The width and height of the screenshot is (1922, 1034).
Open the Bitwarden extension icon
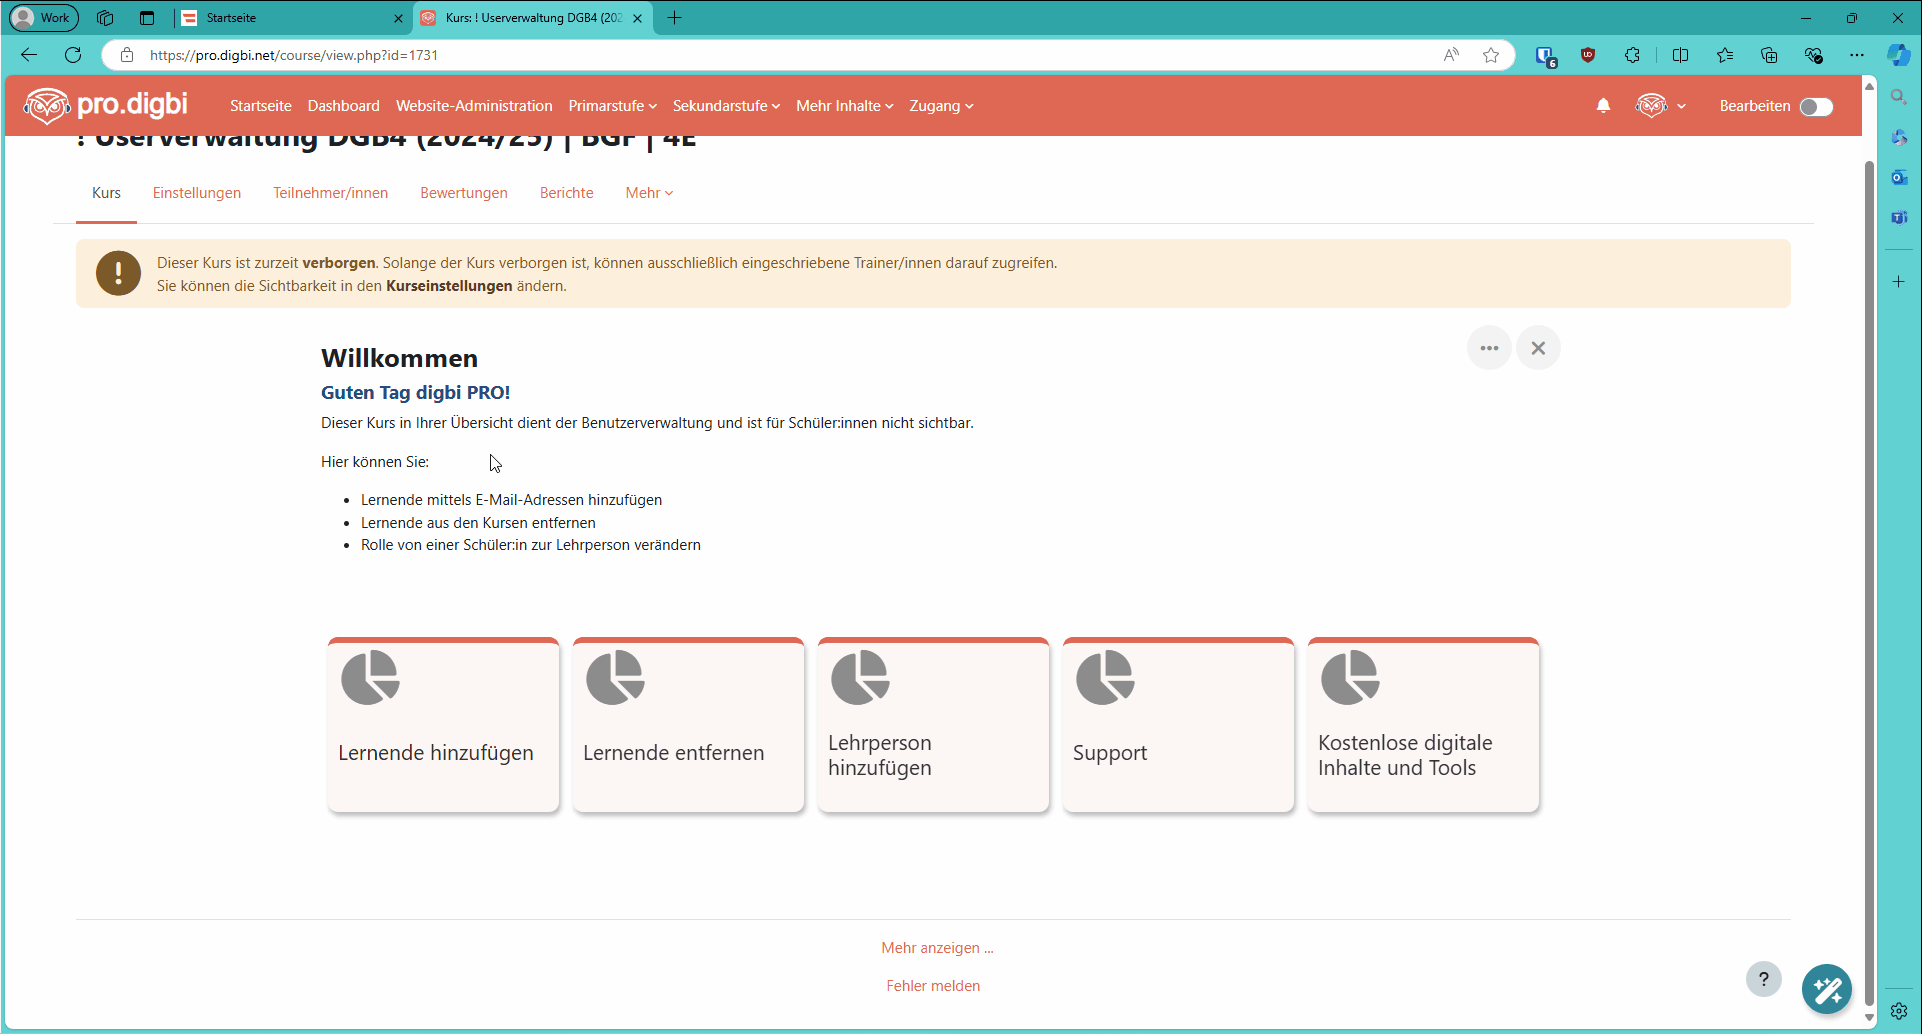(1546, 55)
